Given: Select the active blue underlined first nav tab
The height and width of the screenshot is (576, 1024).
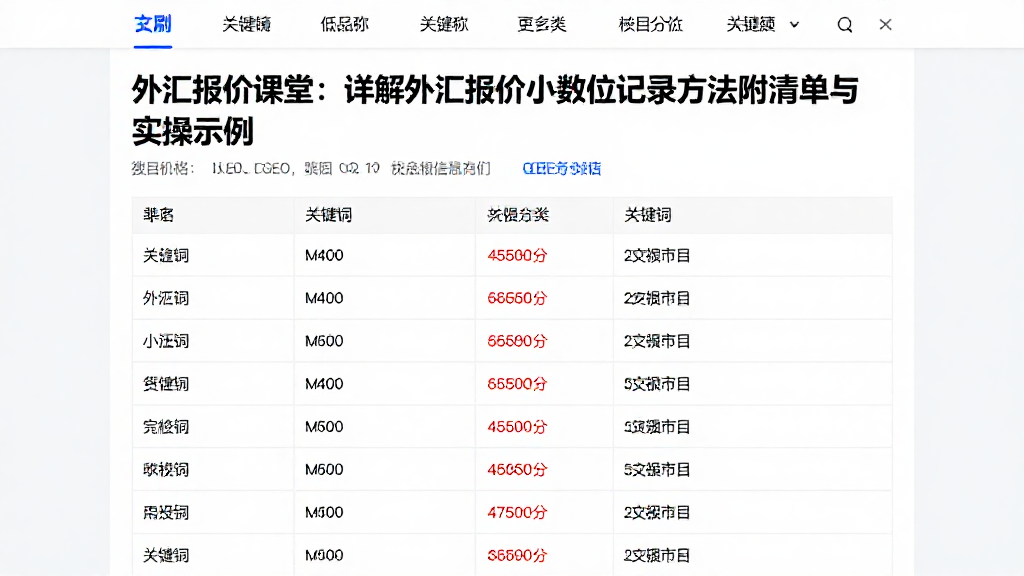Looking at the screenshot, I should pos(153,24).
